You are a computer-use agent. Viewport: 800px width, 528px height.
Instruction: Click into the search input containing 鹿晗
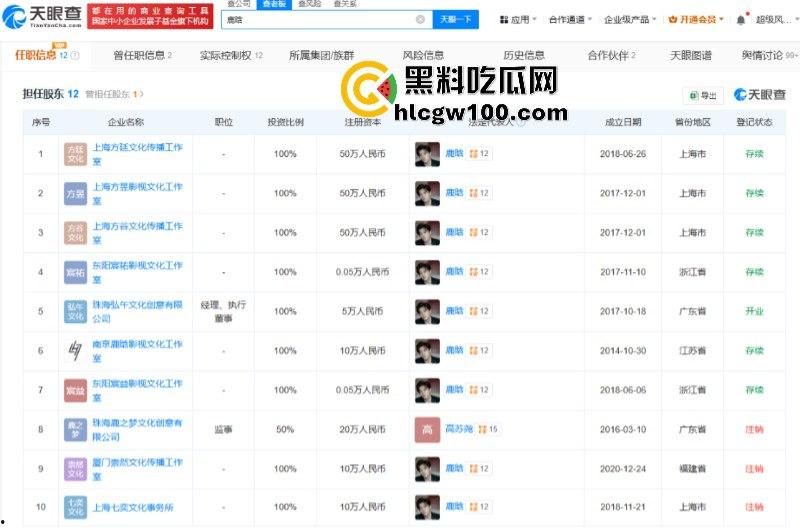(330, 20)
